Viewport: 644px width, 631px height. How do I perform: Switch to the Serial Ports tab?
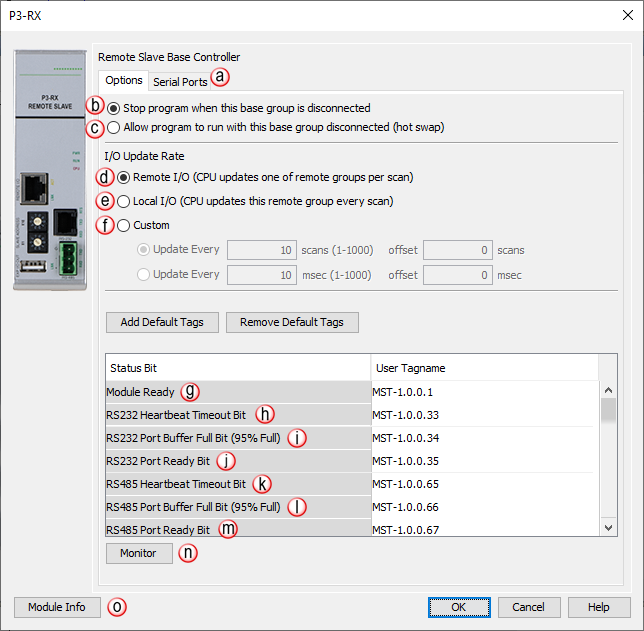(180, 82)
